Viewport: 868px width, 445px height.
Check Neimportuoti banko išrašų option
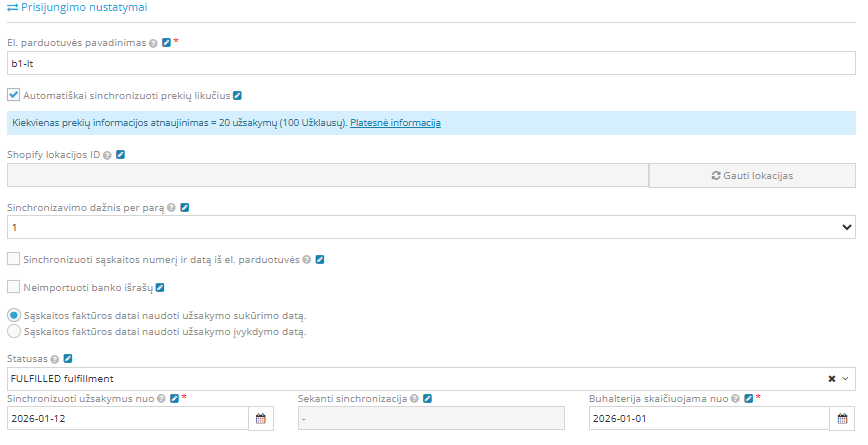point(13,288)
